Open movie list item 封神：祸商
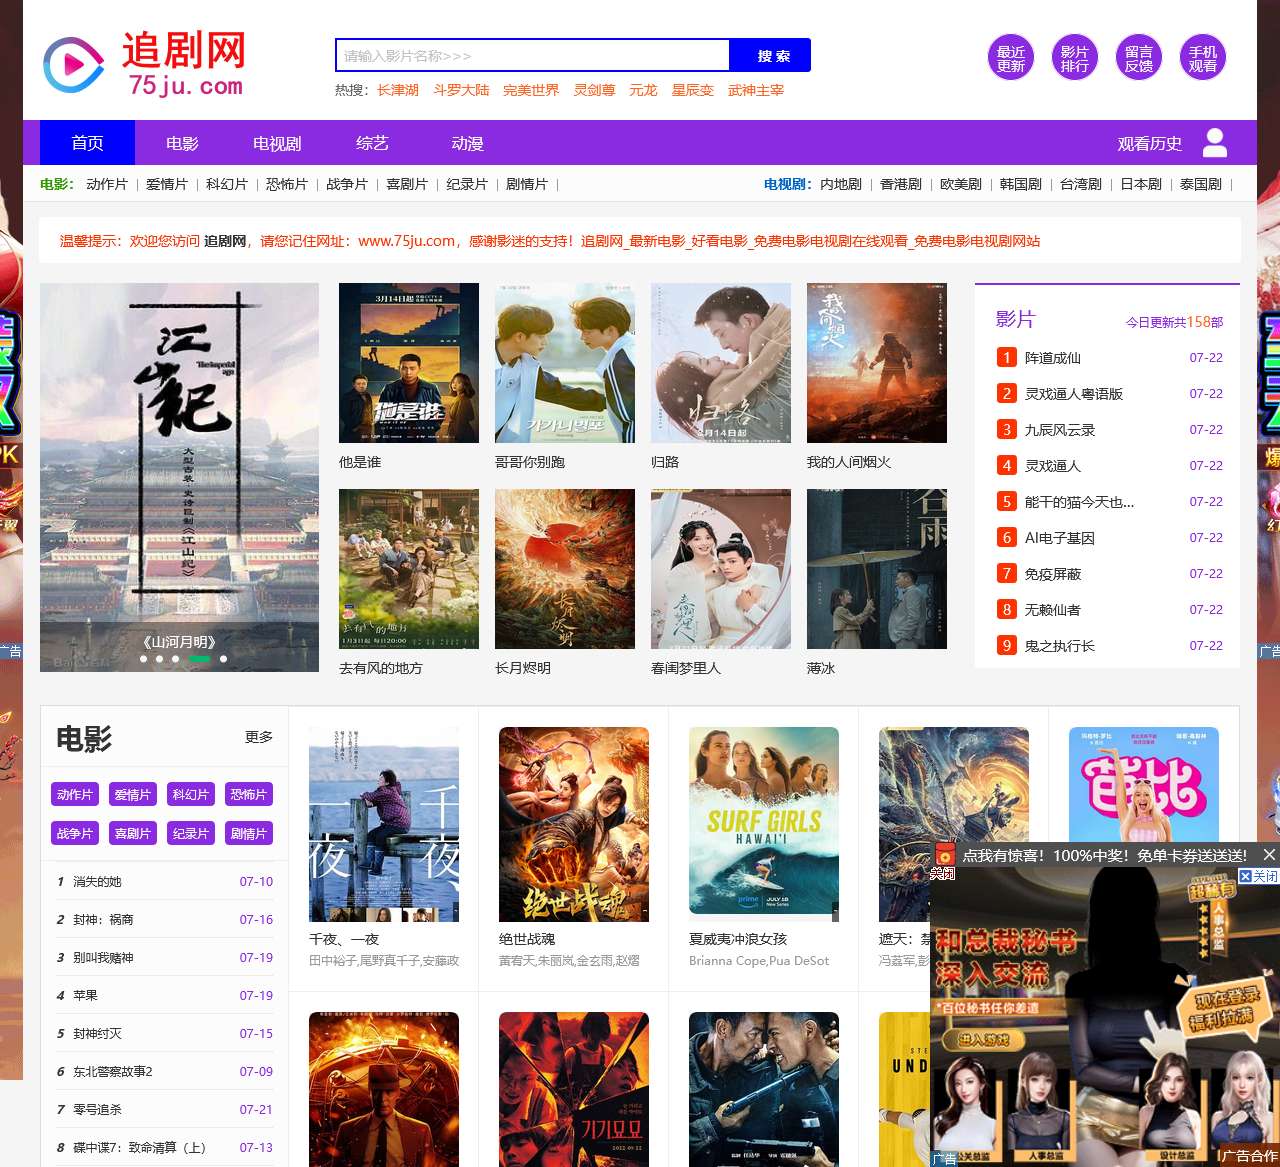This screenshot has width=1280, height=1167. click(103, 920)
